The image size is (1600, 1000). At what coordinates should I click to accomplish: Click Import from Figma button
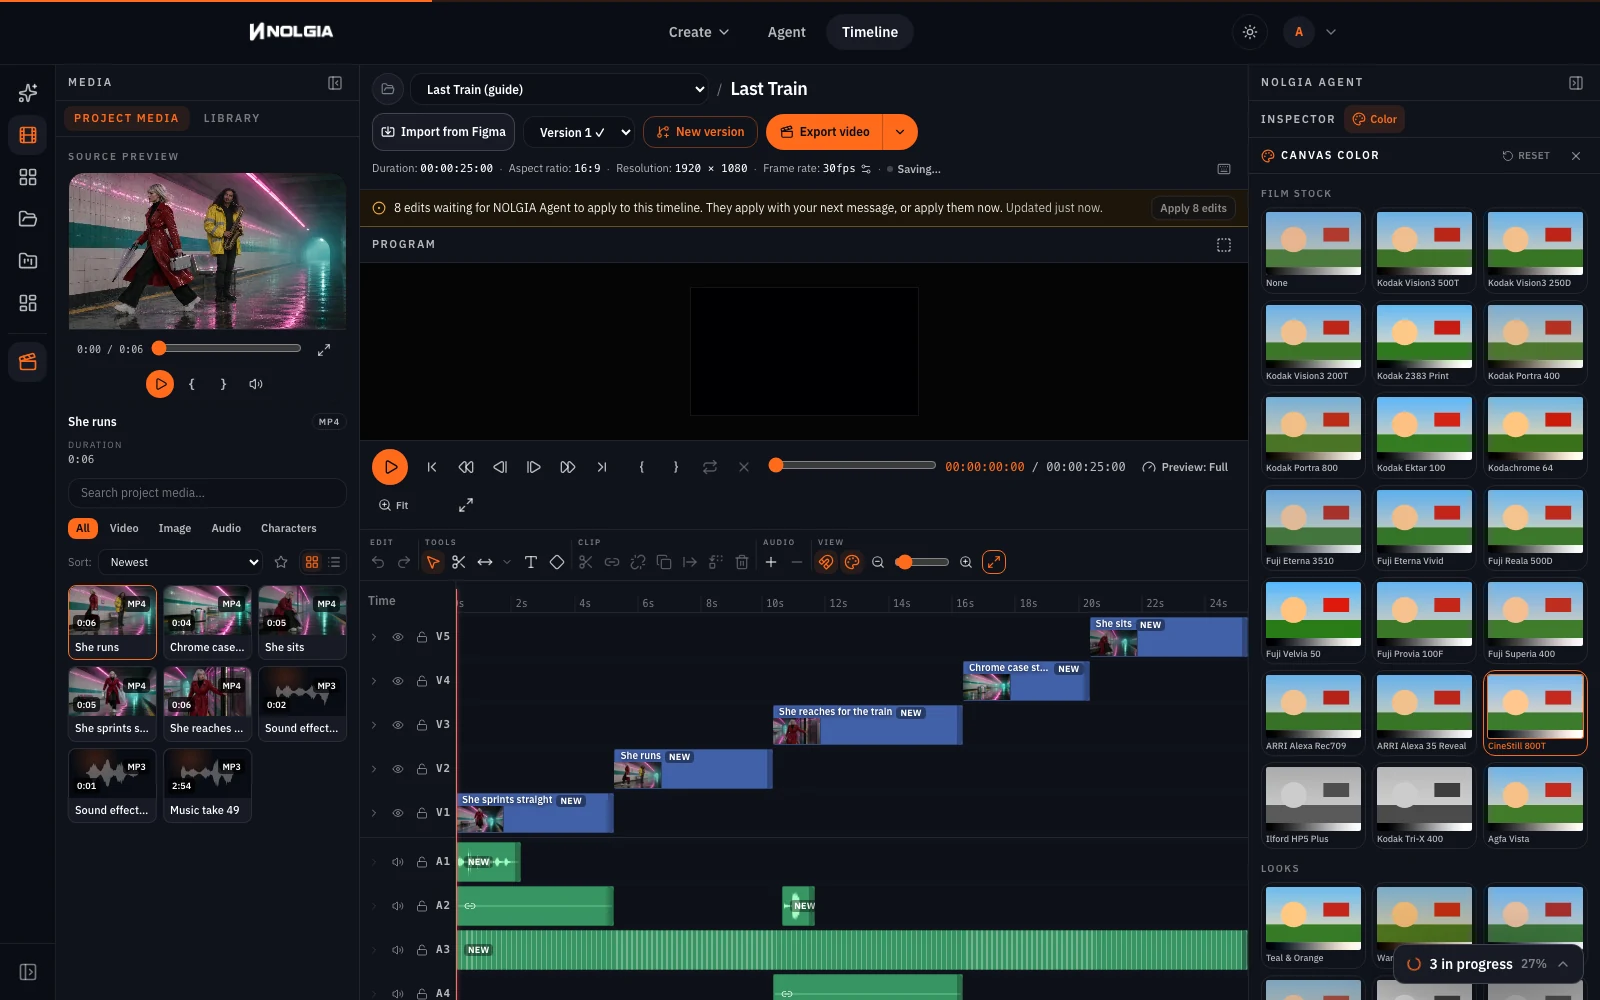pos(444,132)
